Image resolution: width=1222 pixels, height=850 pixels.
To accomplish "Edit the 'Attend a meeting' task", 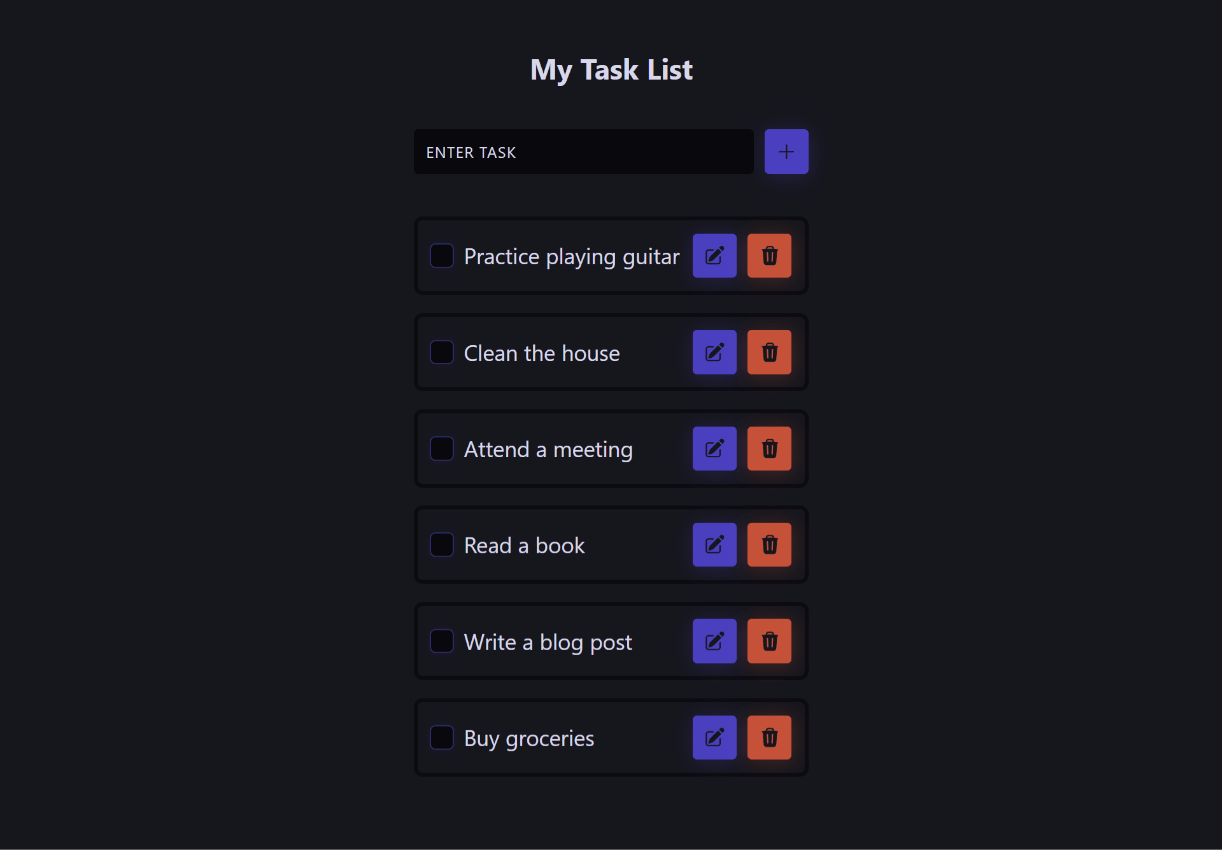I will coord(715,449).
